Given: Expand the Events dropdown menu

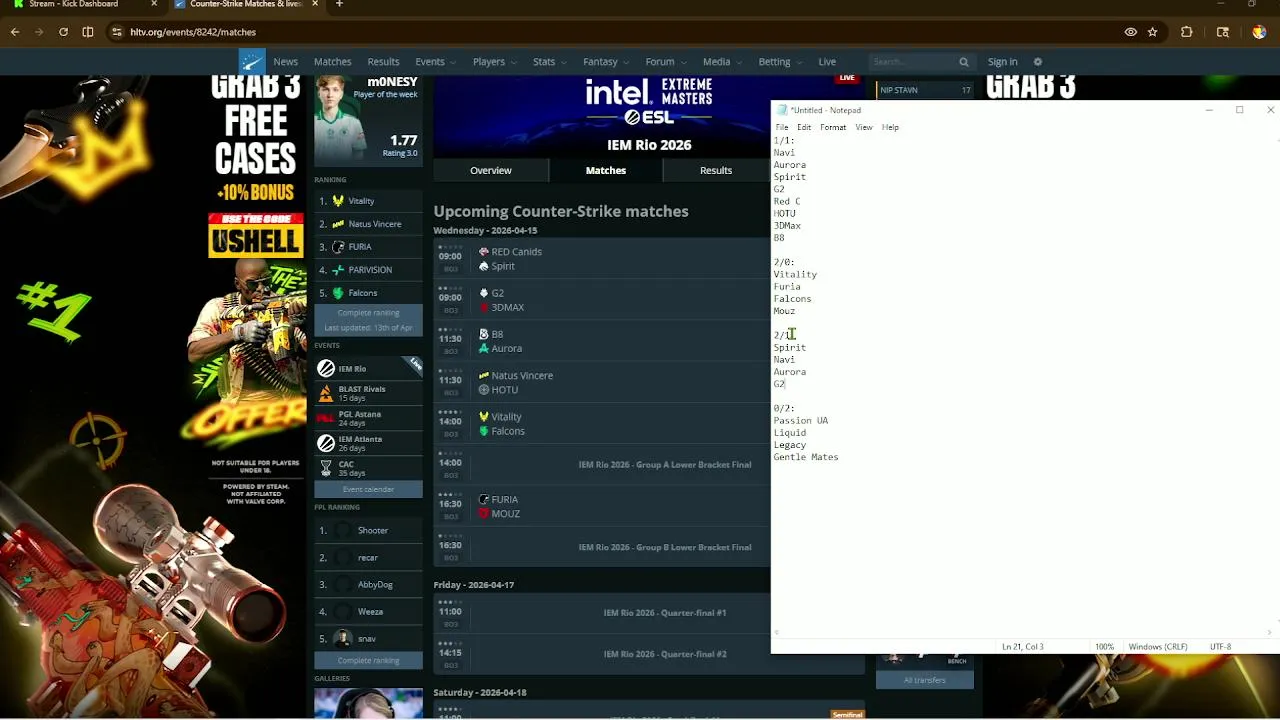Looking at the screenshot, I should (x=436, y=62).
